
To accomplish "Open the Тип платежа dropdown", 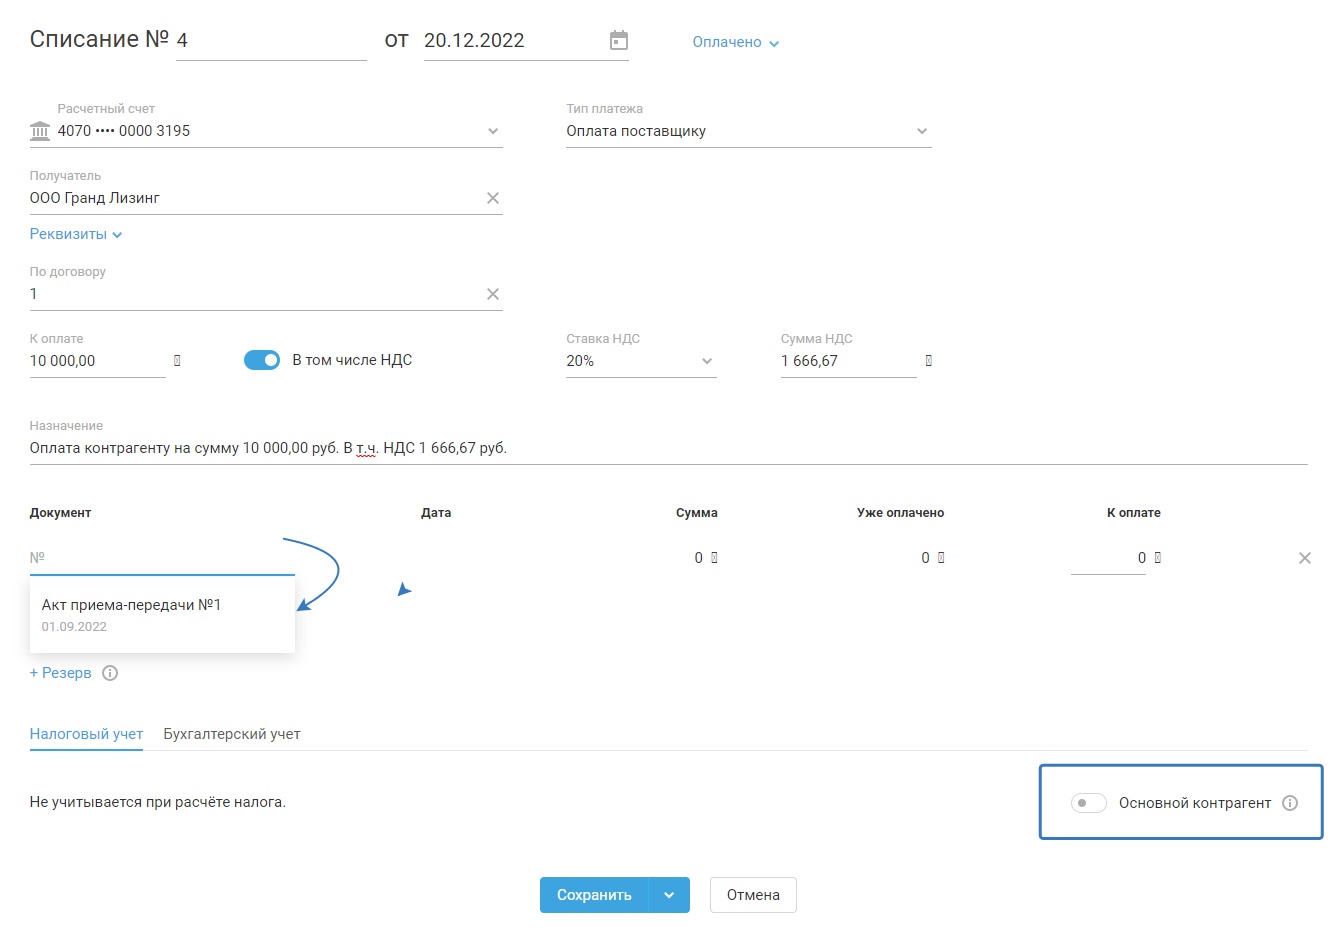I will (922, 131).
